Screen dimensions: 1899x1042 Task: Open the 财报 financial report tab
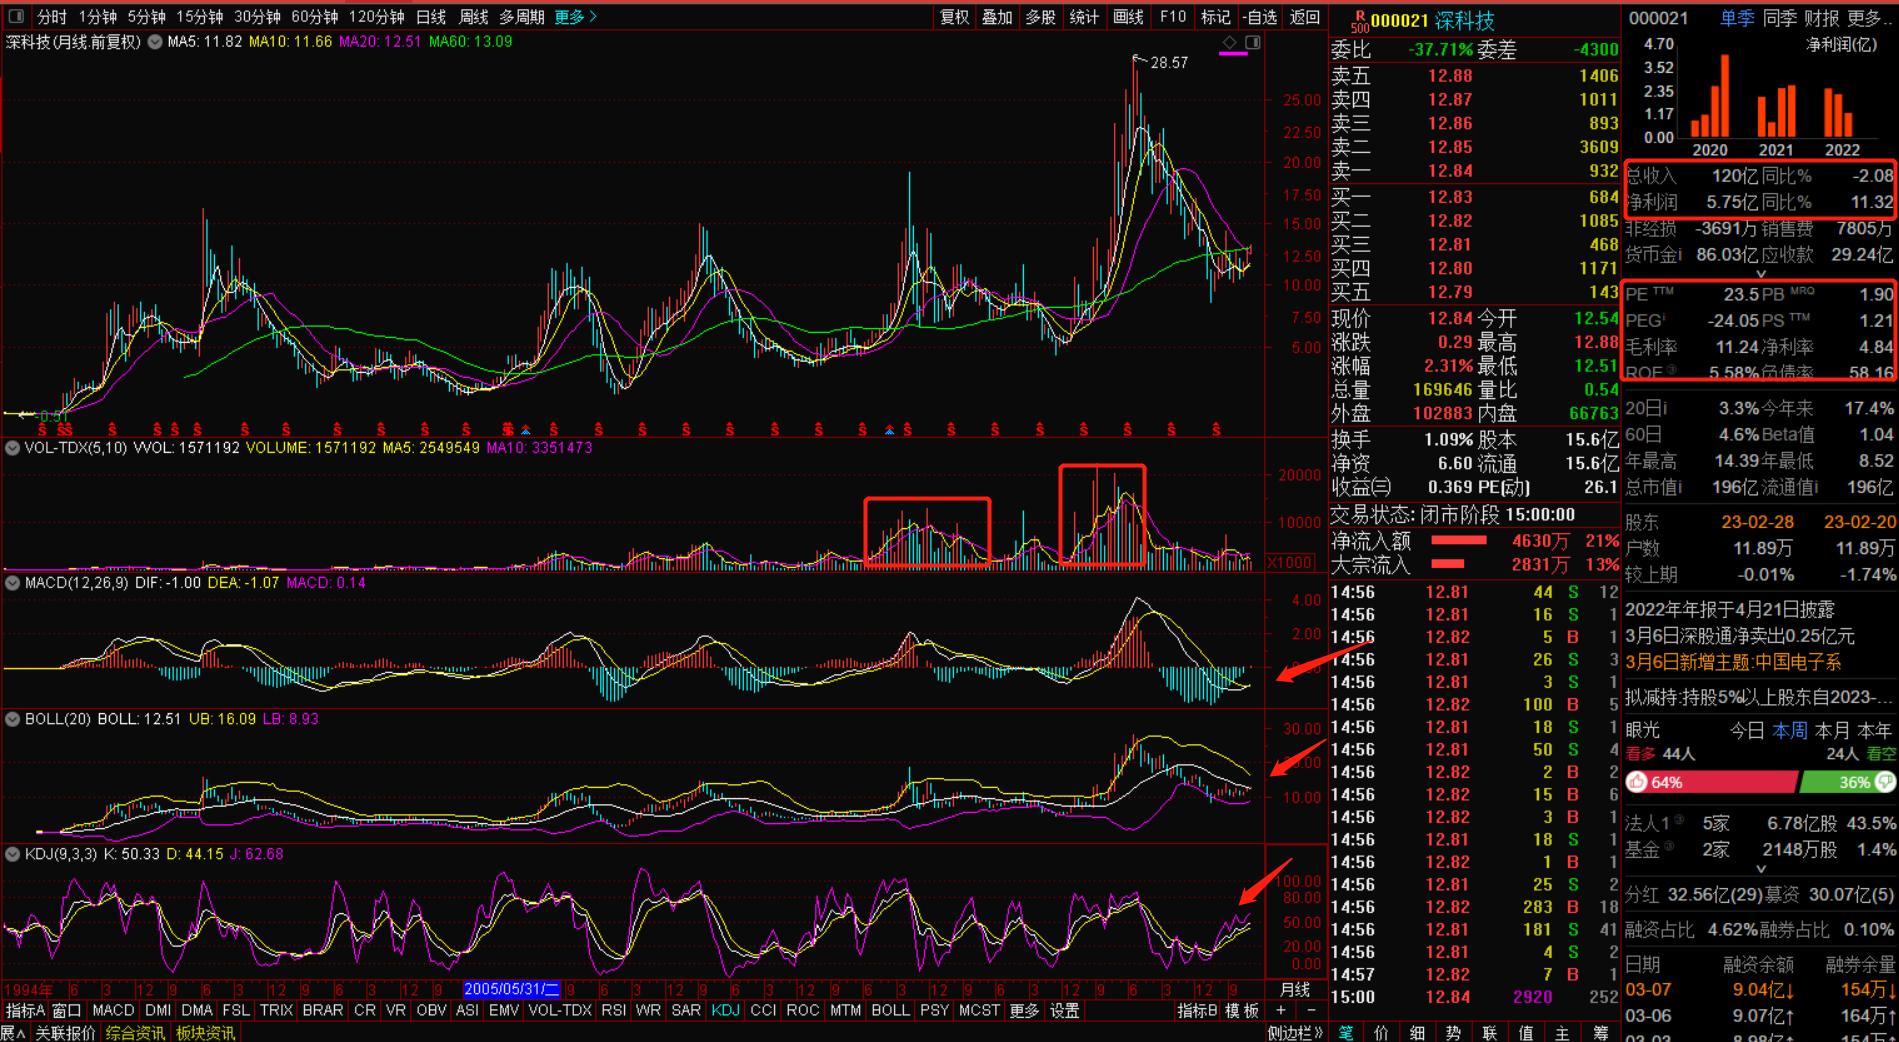1822,19
